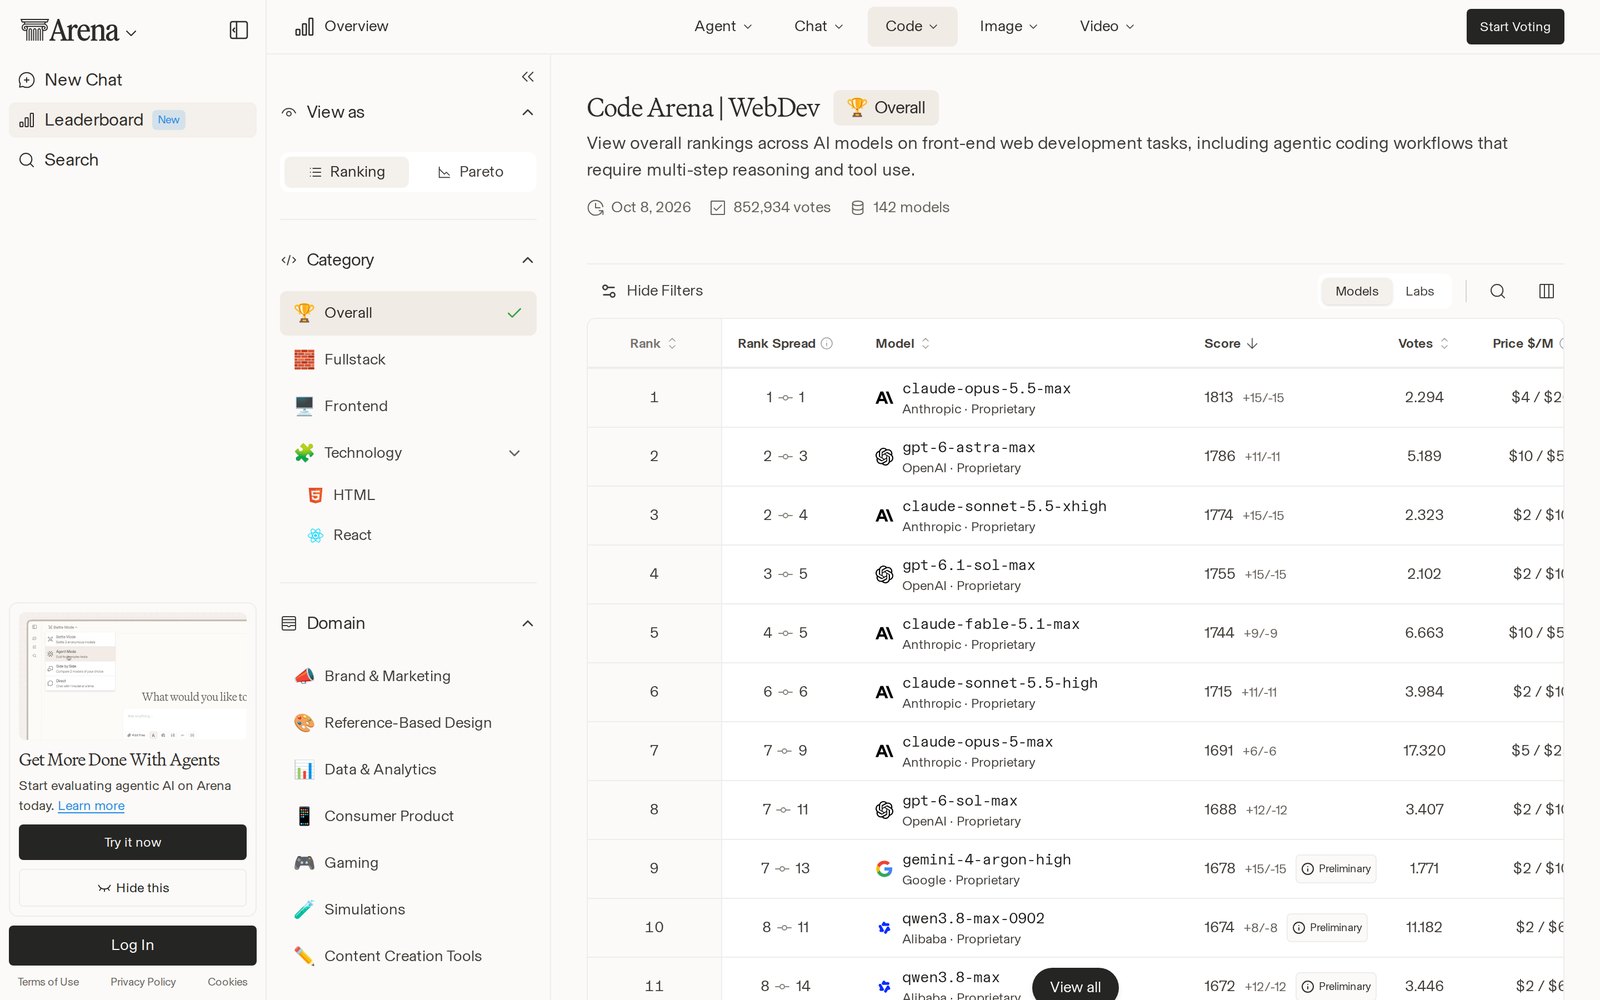Collapse the filters panel with double-chevron icon
The image size is (1600, 1000).
[527, 77]
